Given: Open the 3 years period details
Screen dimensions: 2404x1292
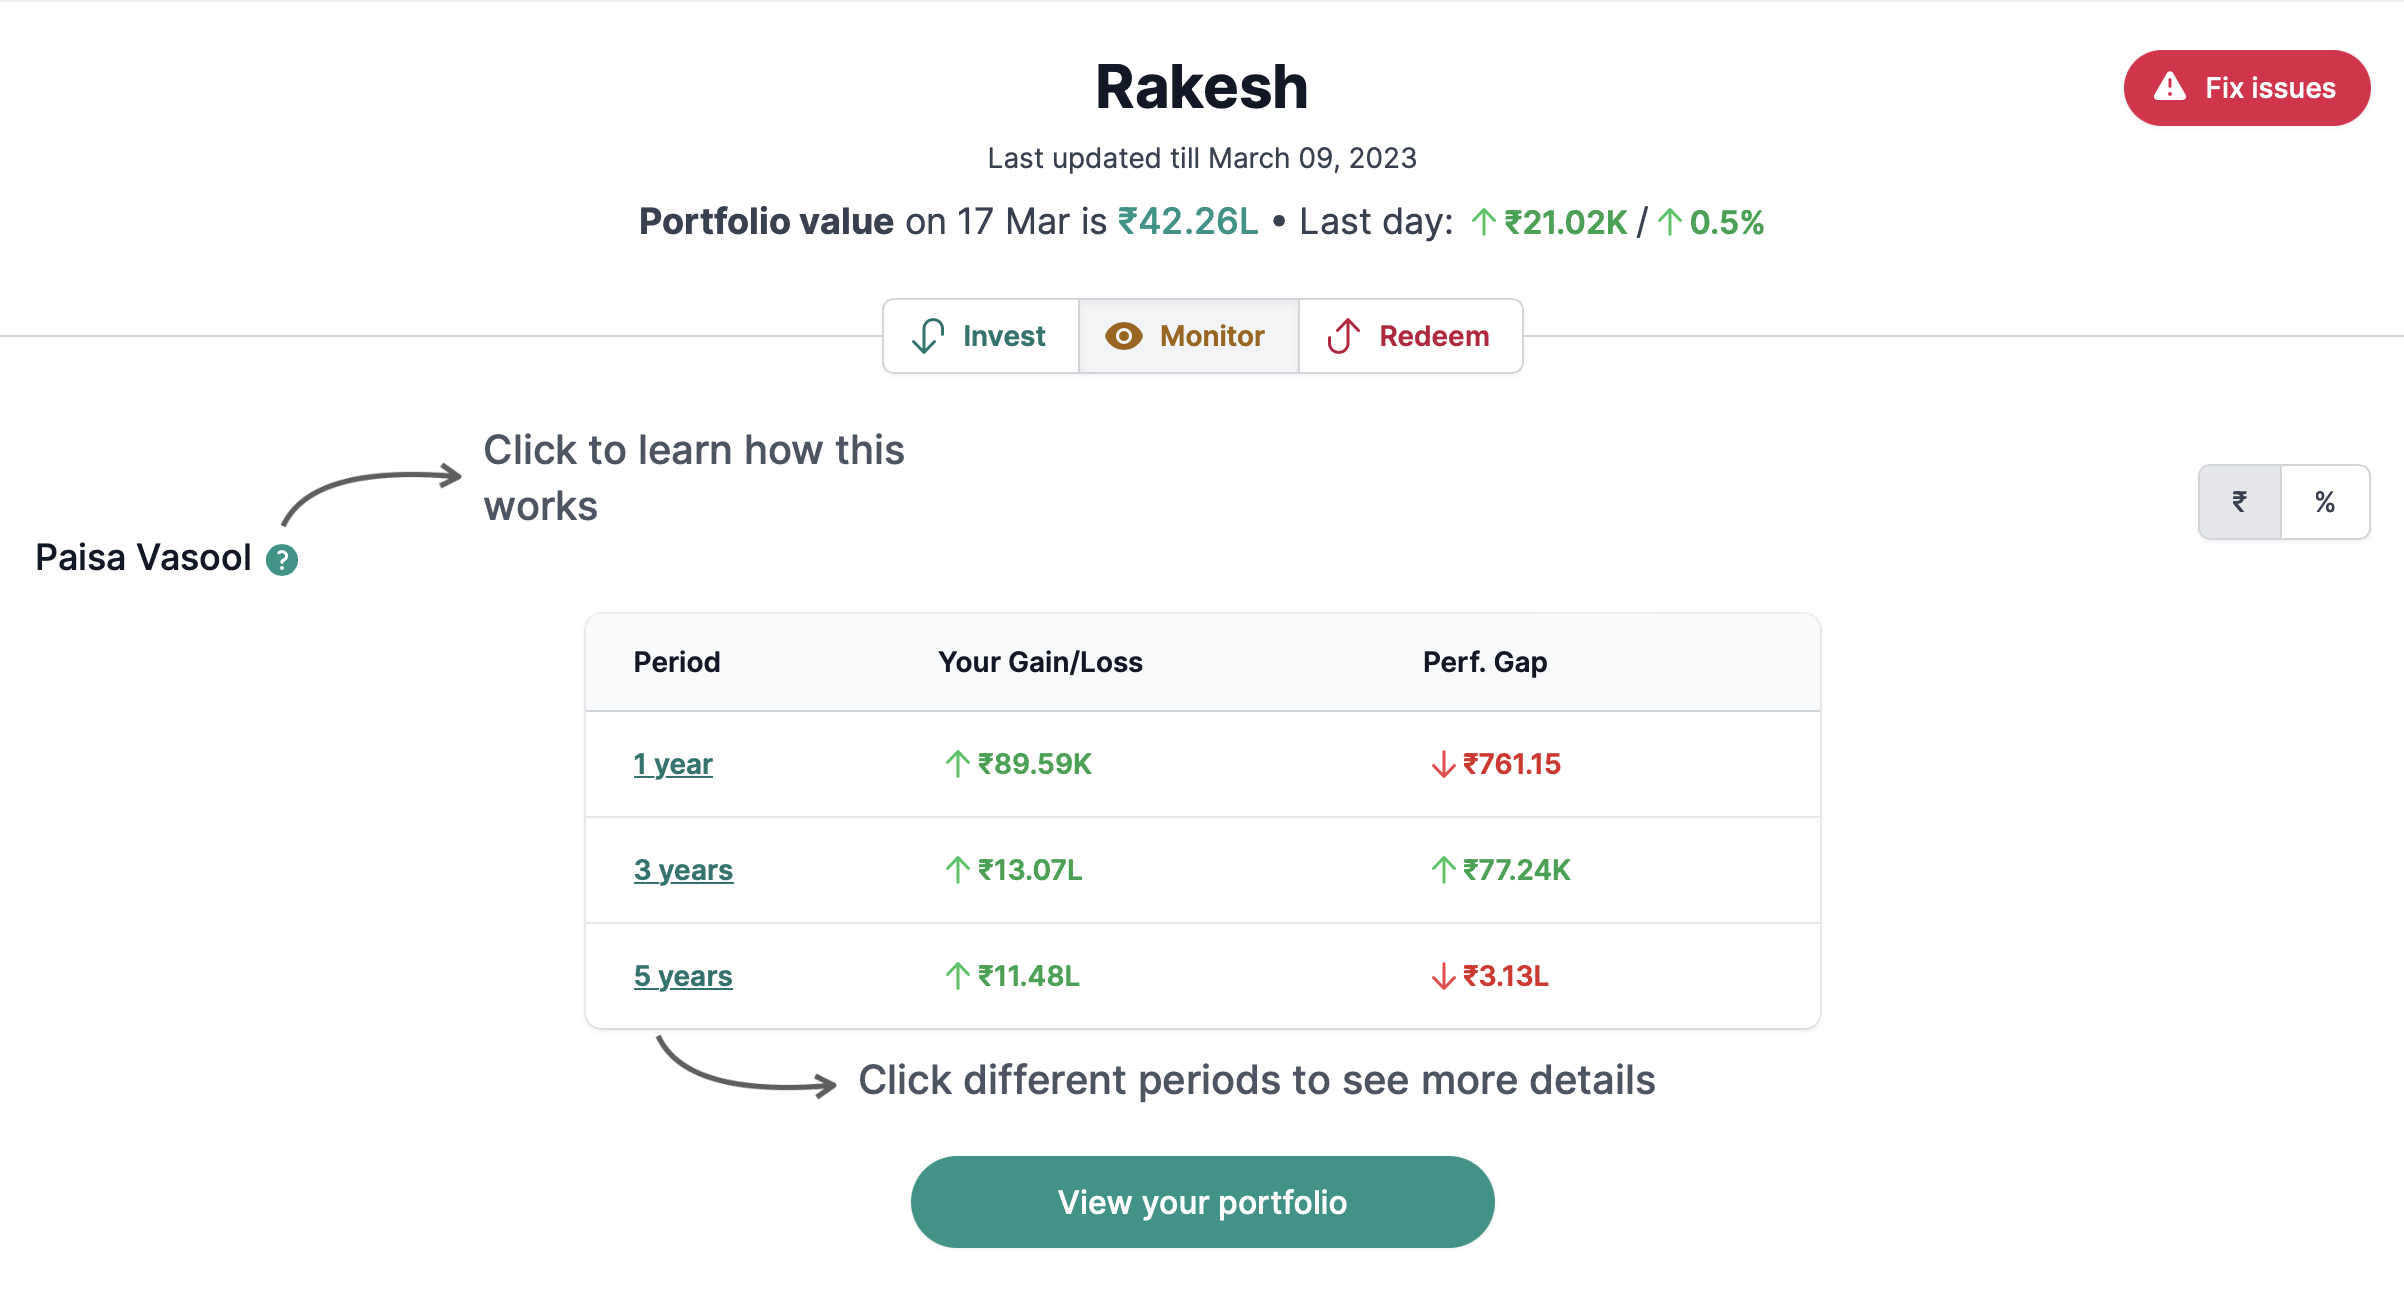Looking at the screenshot, I should pos(683,870).
